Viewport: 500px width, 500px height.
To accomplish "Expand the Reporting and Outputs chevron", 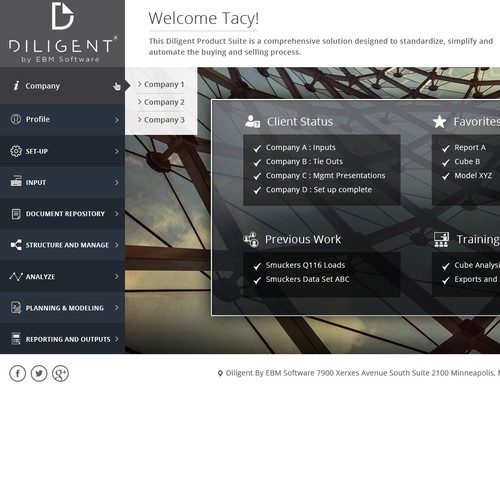I will [116, 339].
